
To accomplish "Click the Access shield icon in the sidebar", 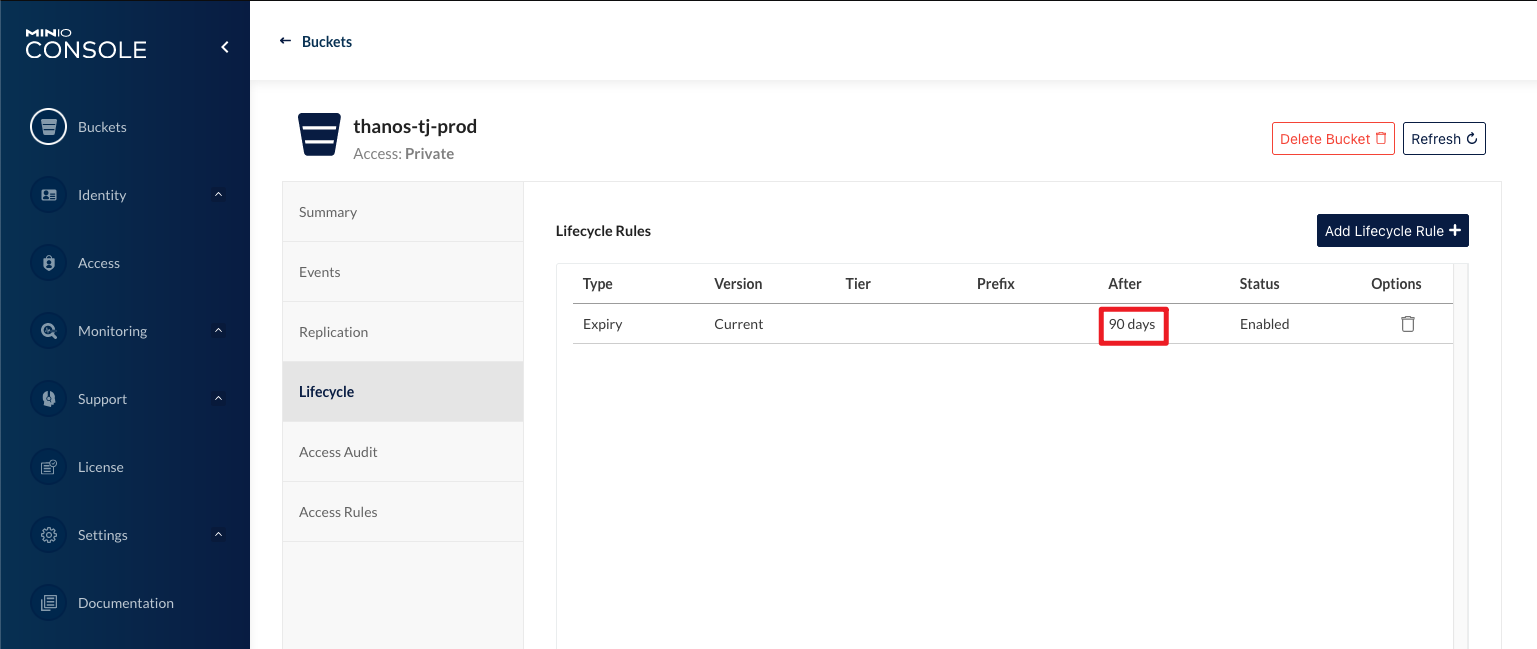I will pyautogui.click(x=48, y=263).
